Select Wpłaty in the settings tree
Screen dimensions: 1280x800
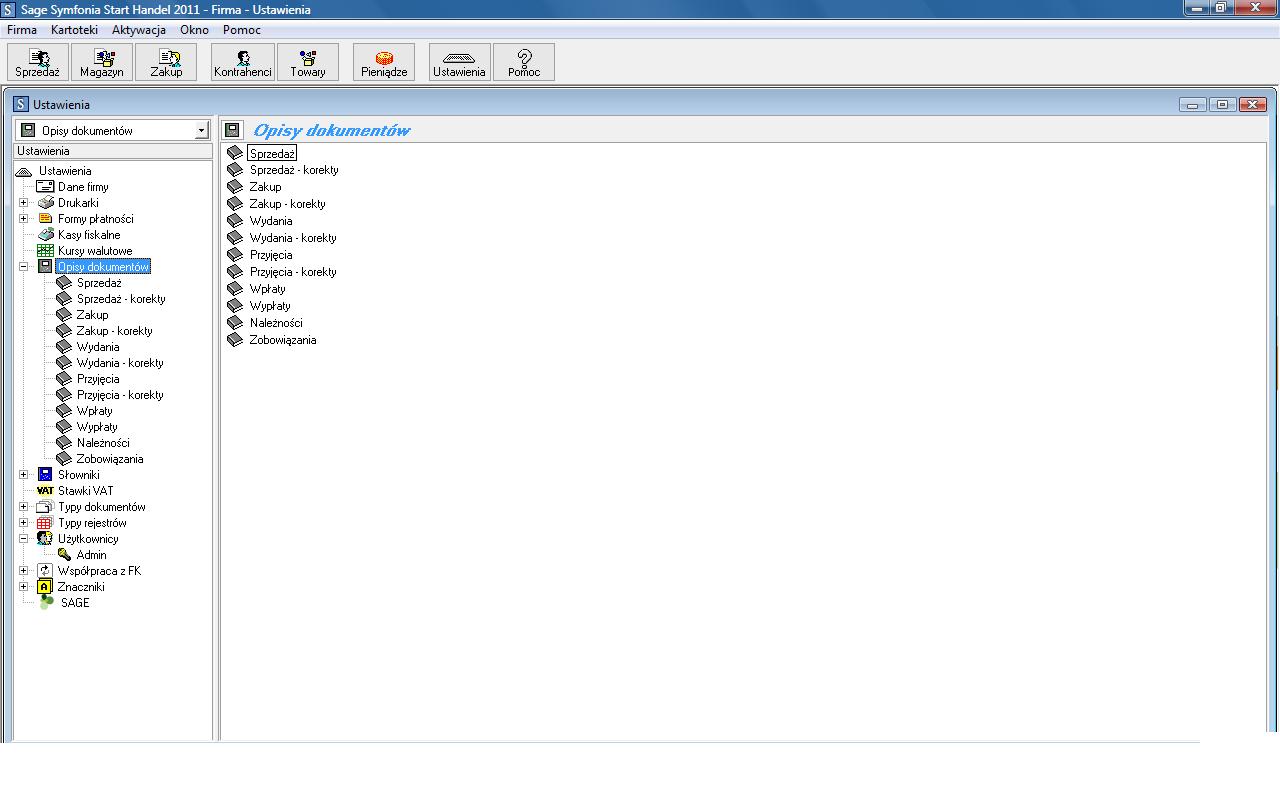point(94,411)
